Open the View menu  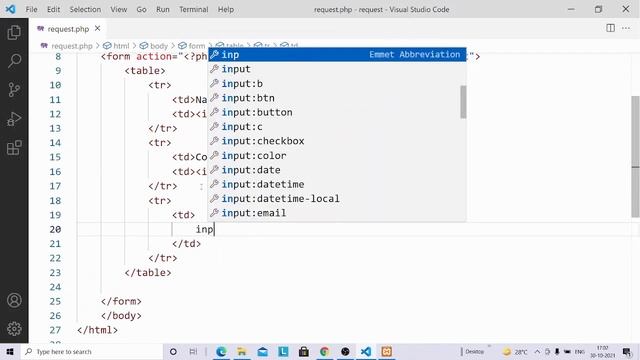[x=119, y=9]
